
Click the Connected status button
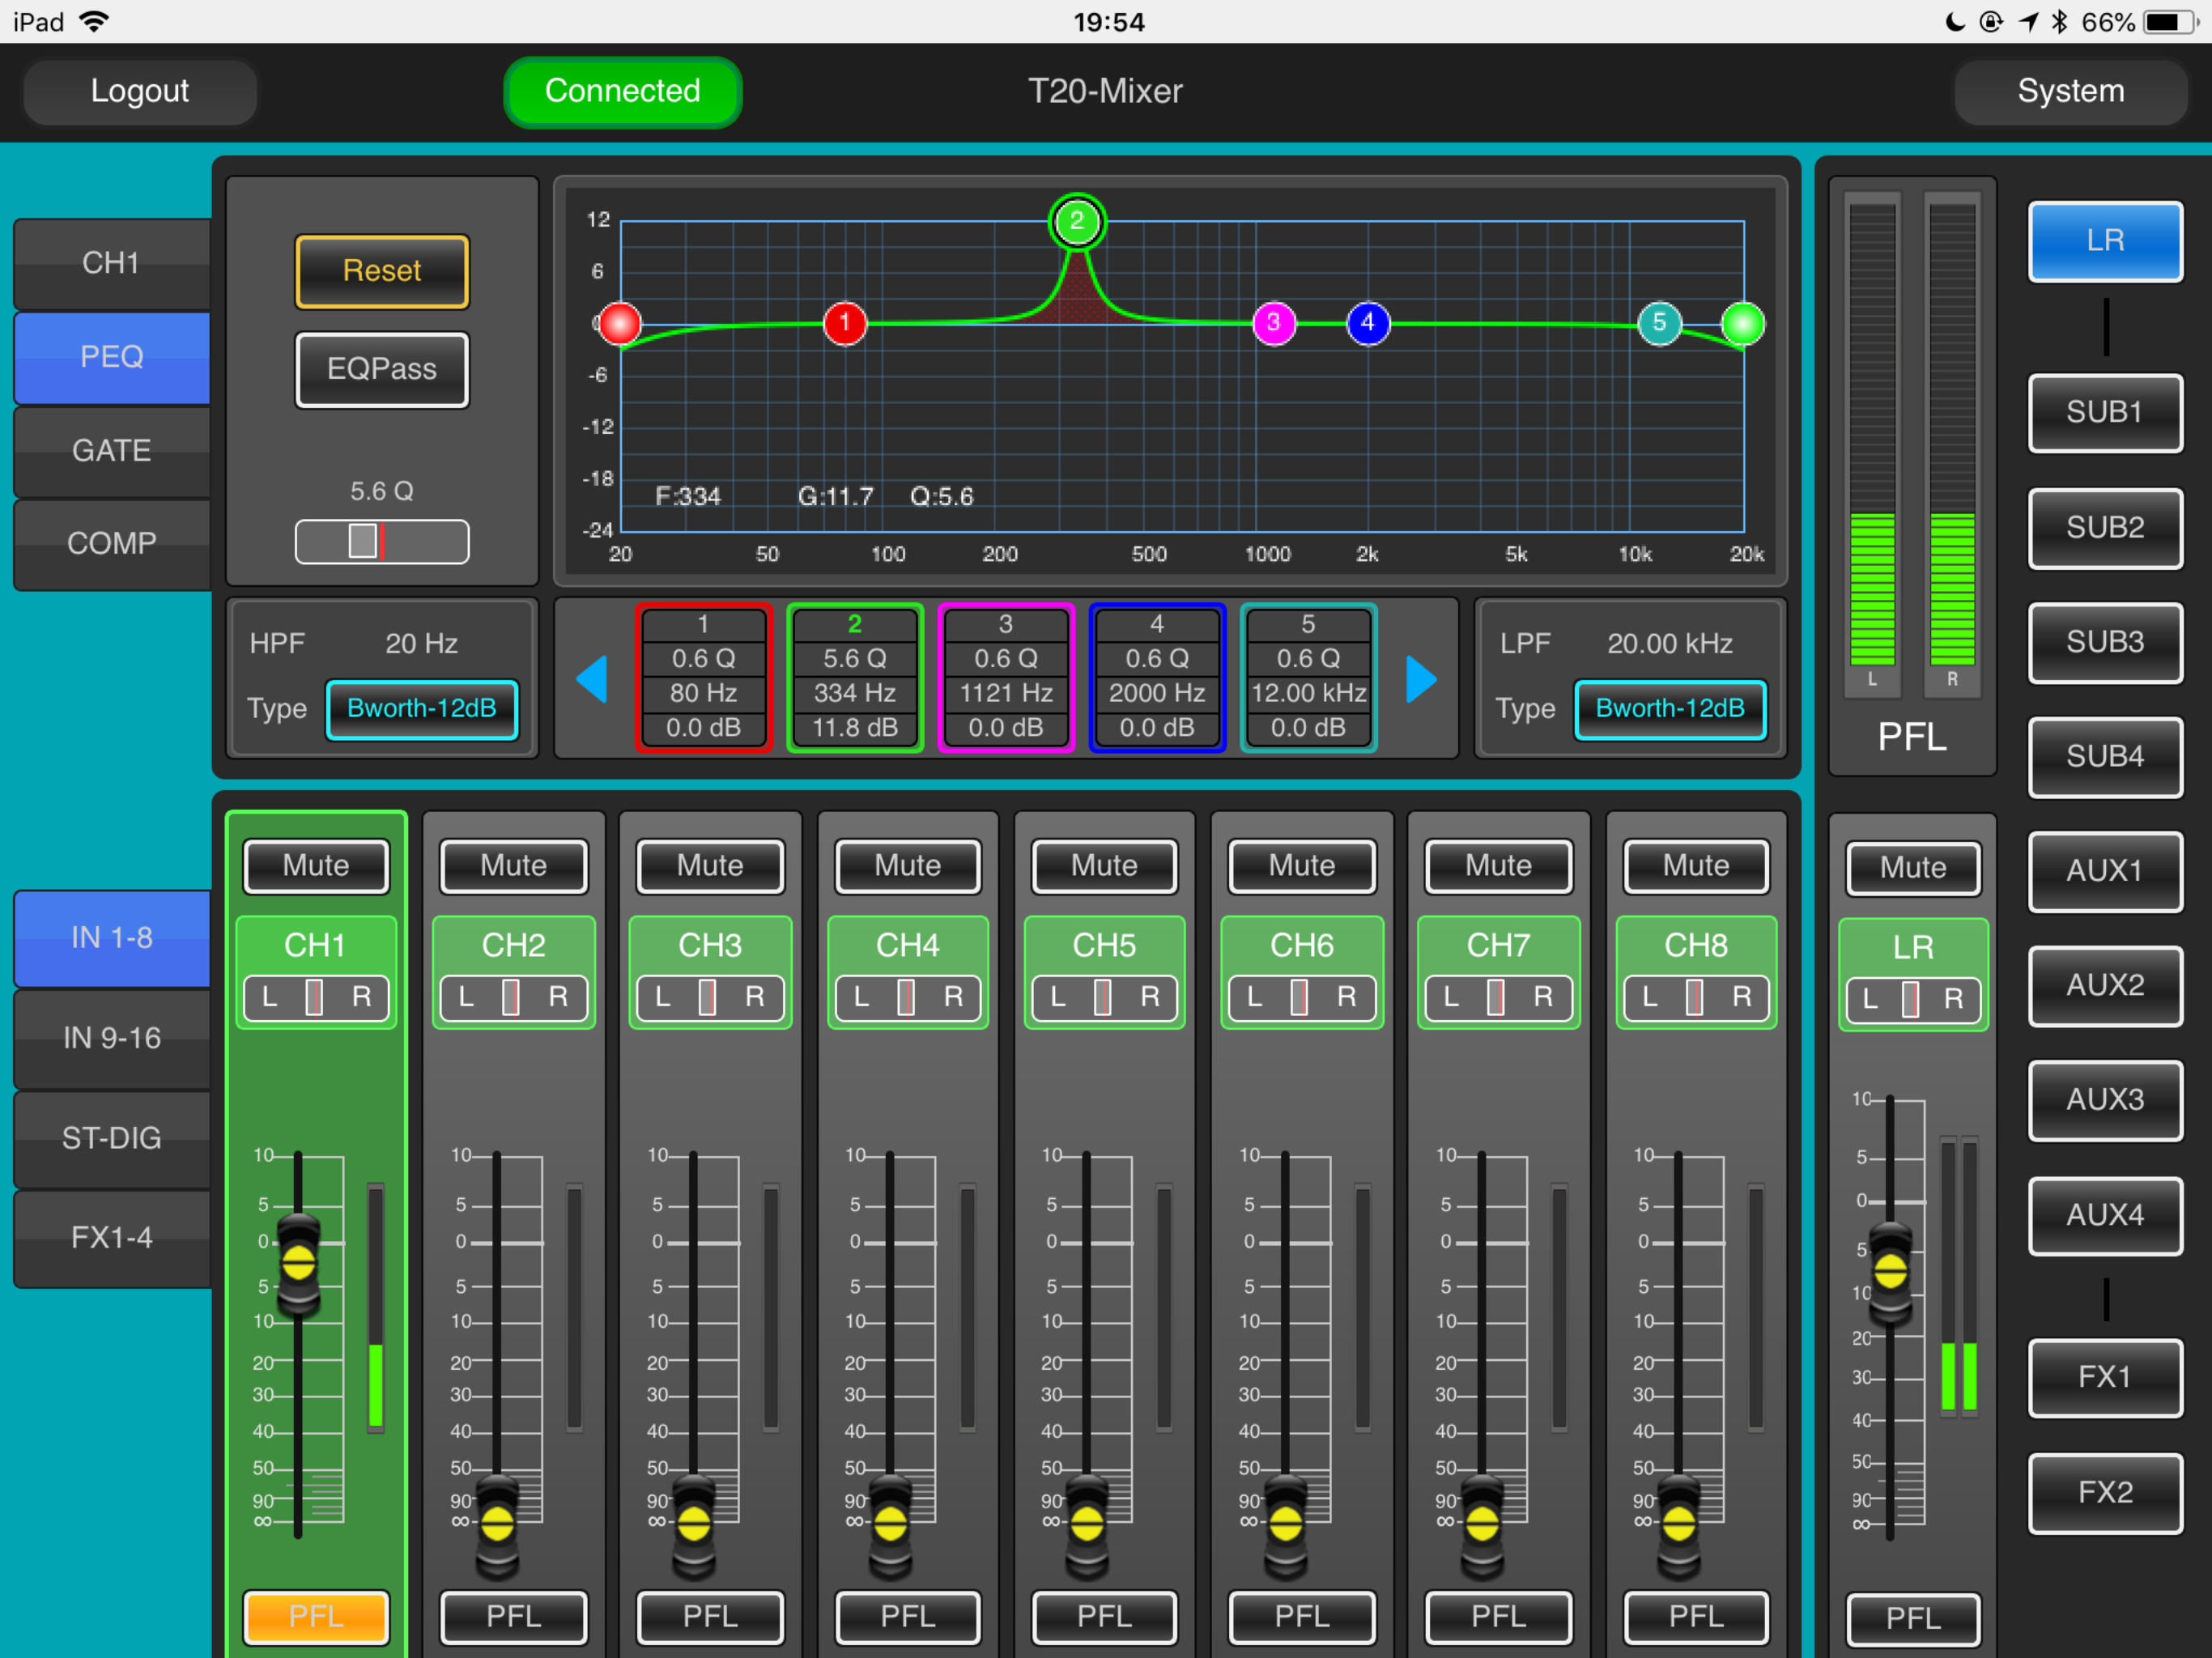[622, 91]
